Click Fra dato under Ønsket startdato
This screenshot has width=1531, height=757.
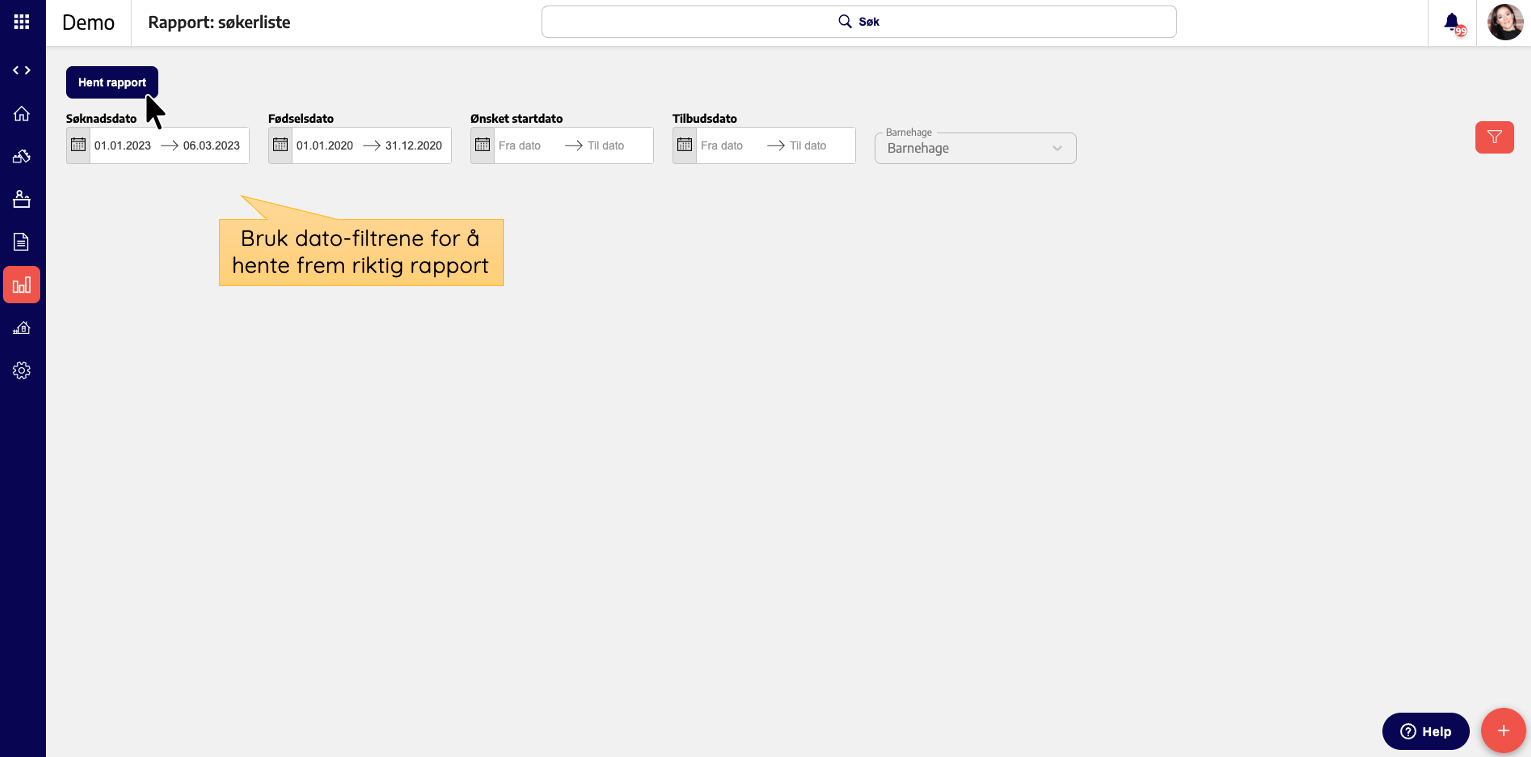(x=520, y=145)
